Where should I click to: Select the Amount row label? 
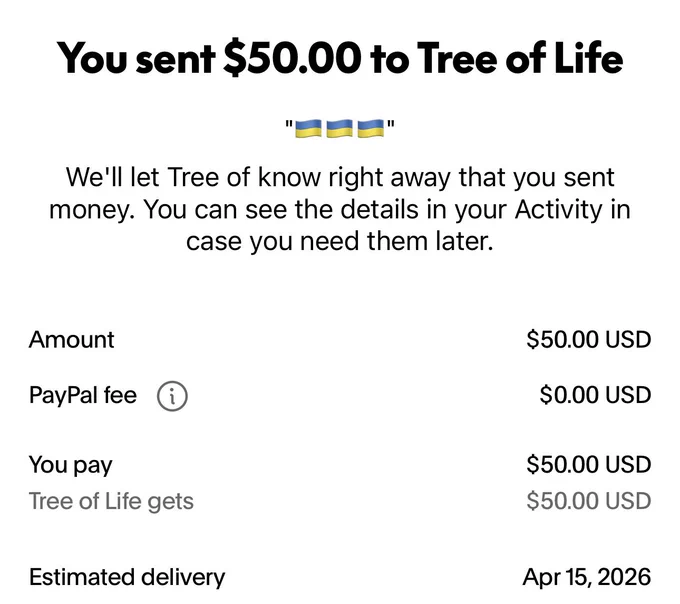coord(72,340)
